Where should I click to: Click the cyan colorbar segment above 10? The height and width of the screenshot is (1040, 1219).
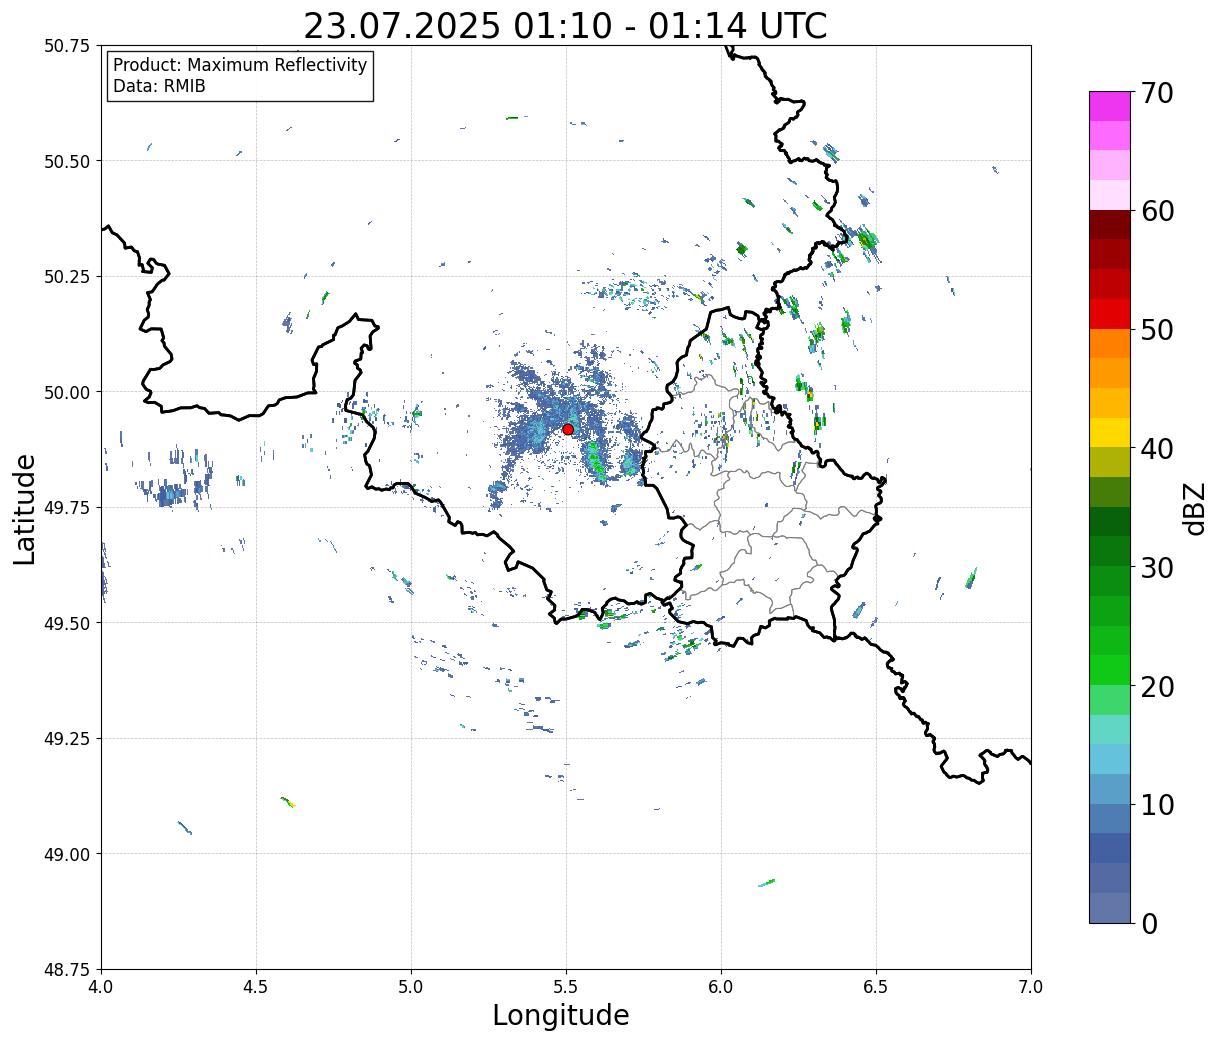coord(1110,759)
